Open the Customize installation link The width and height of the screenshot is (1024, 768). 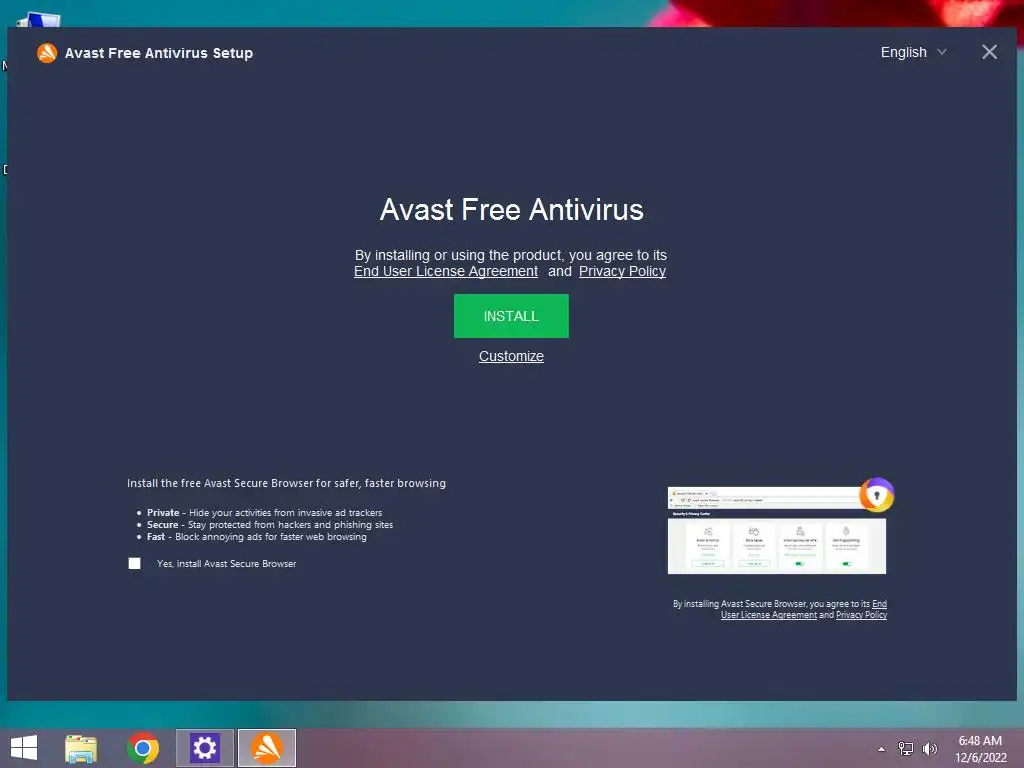tap(511, 356)
